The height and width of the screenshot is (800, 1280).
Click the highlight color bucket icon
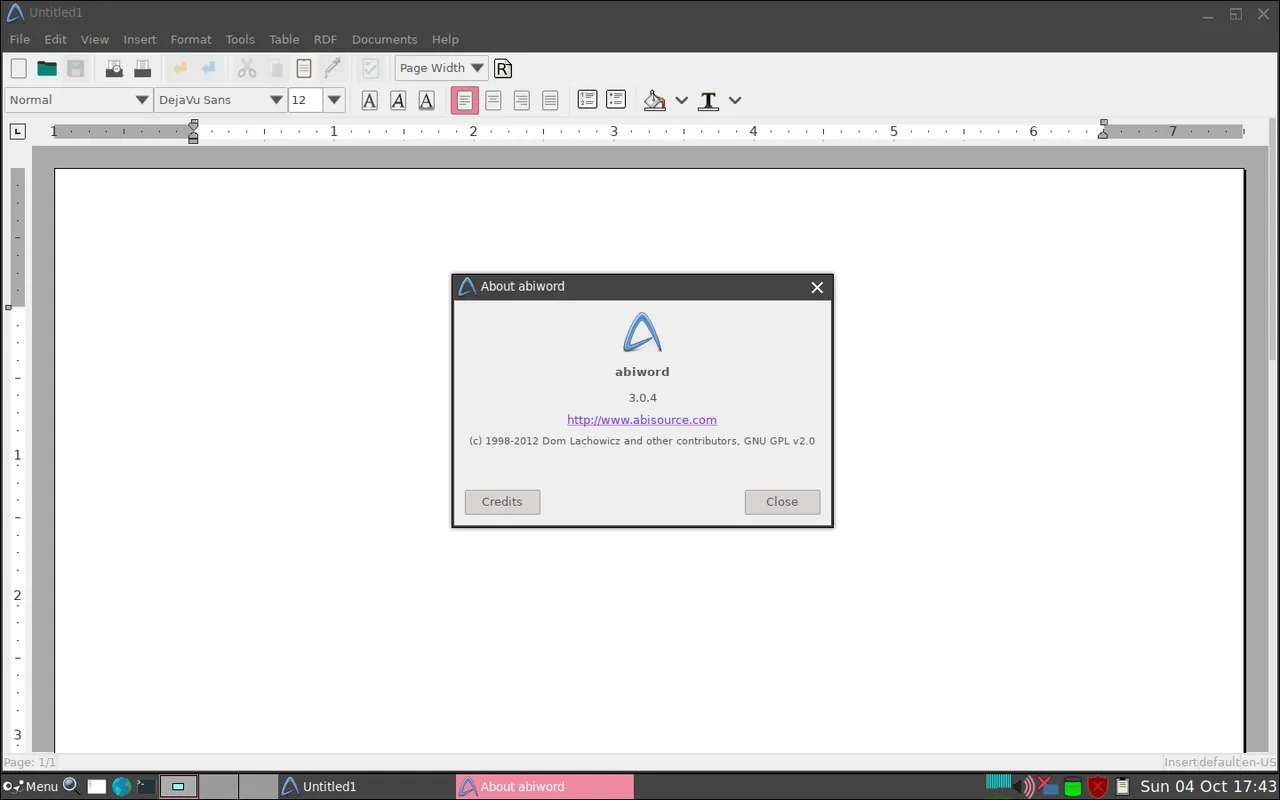[655, 100]
